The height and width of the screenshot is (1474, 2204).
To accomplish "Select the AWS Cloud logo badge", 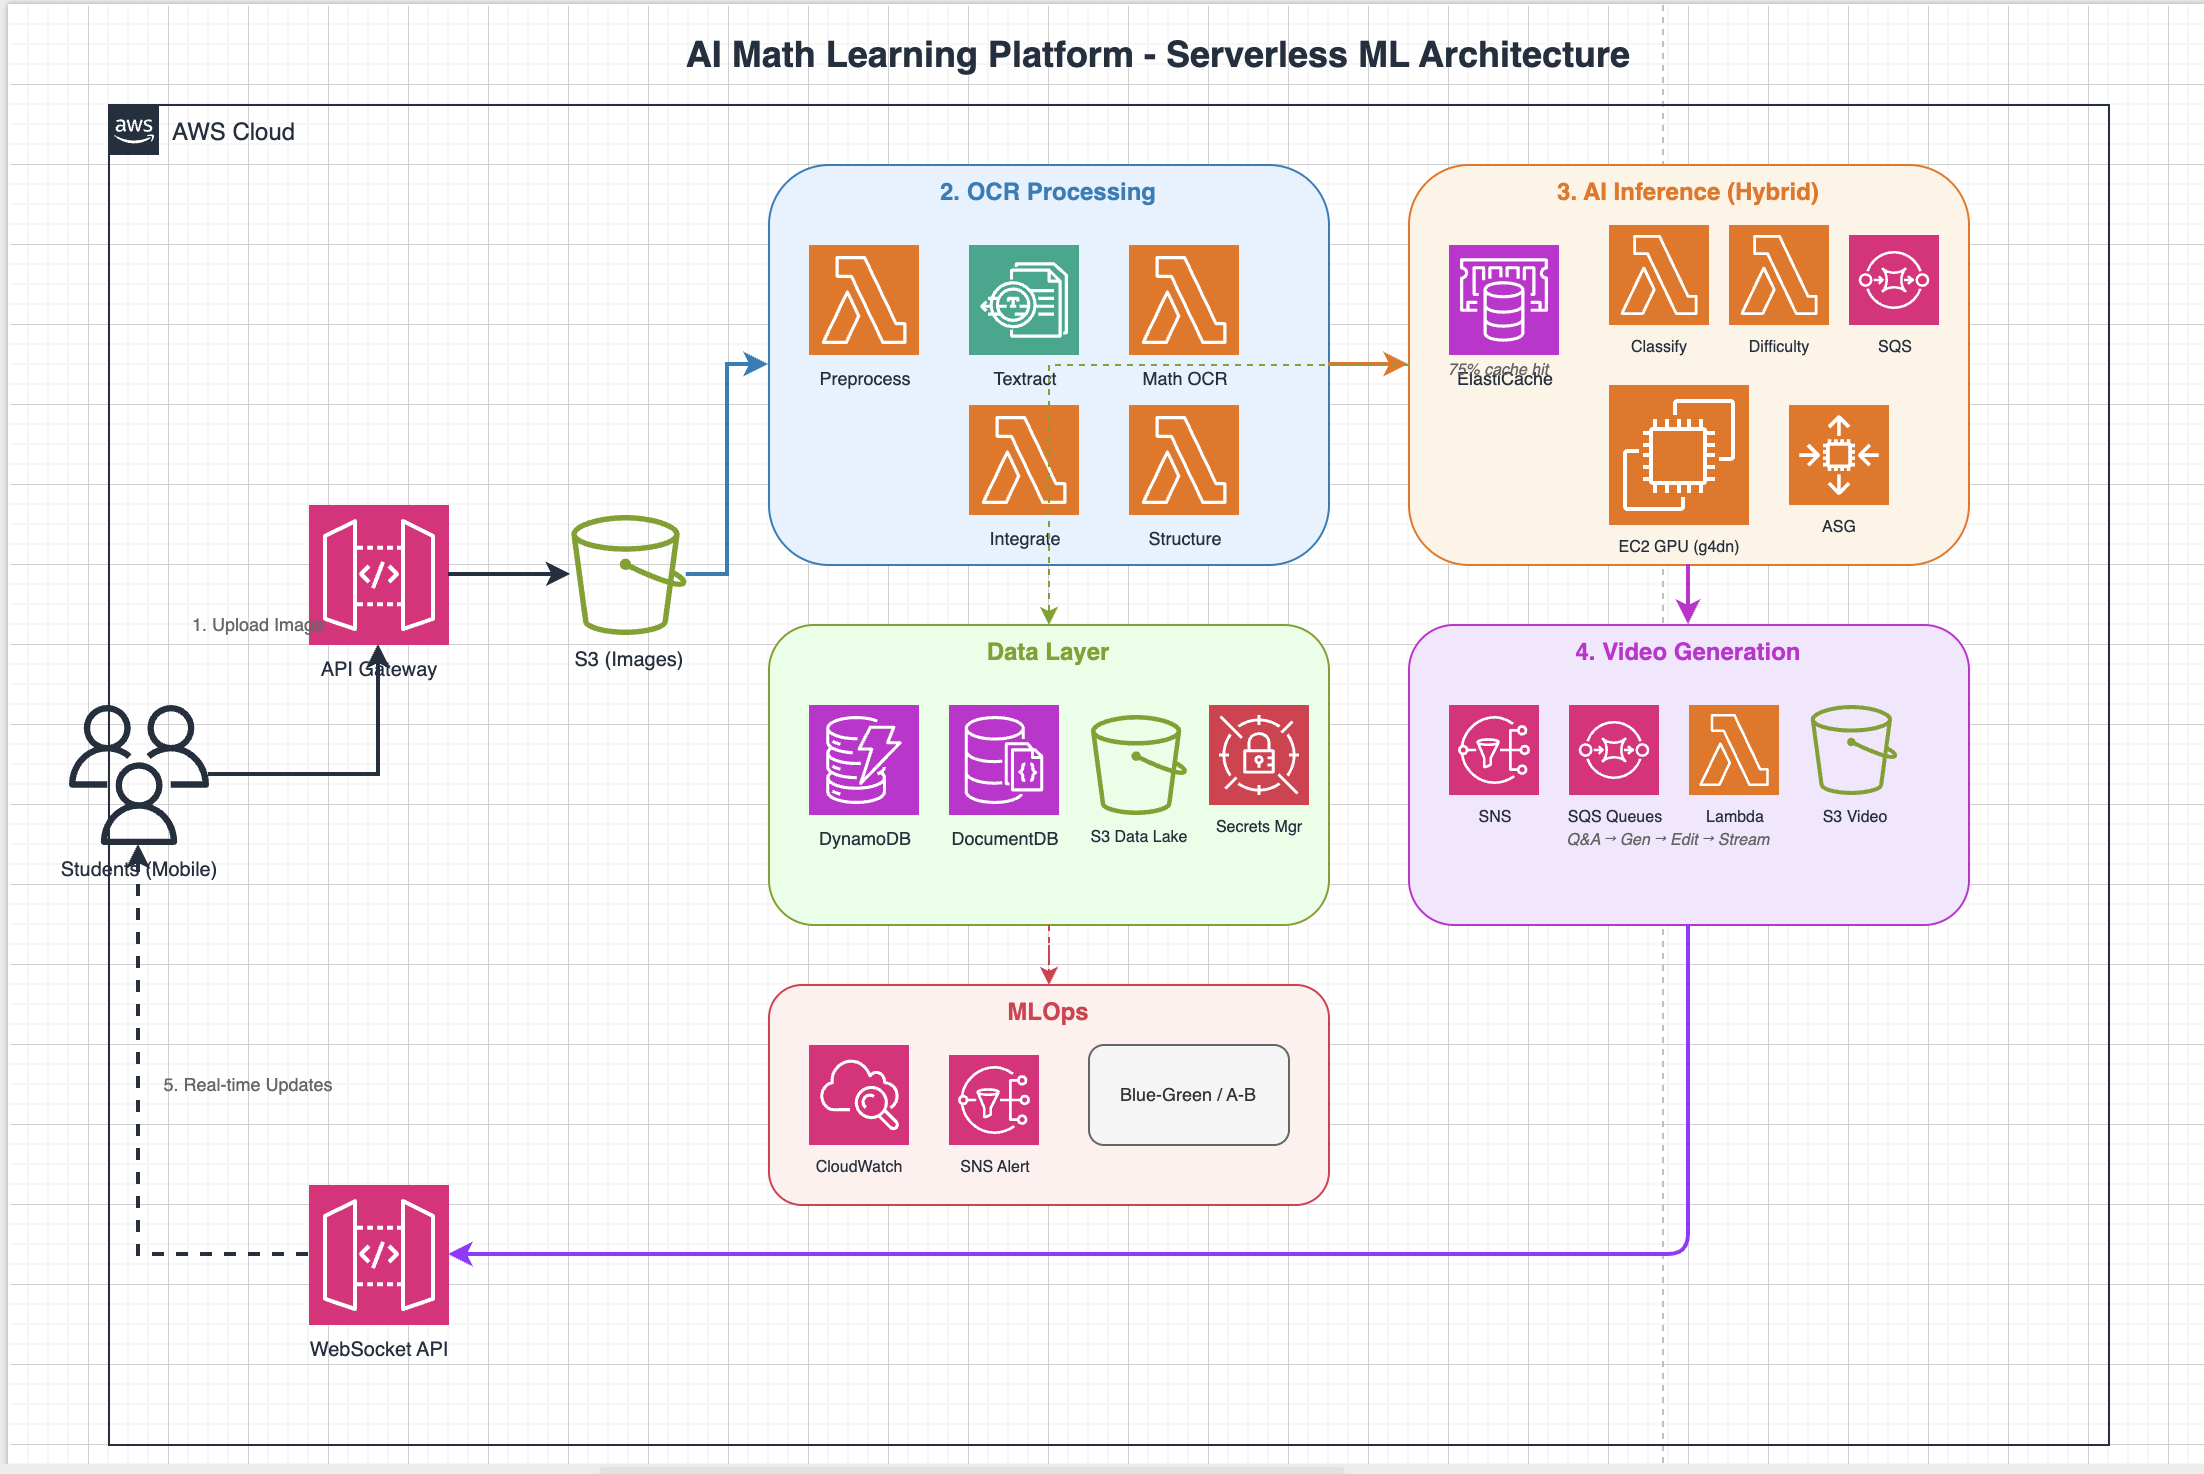I will (x=134, y=130).
